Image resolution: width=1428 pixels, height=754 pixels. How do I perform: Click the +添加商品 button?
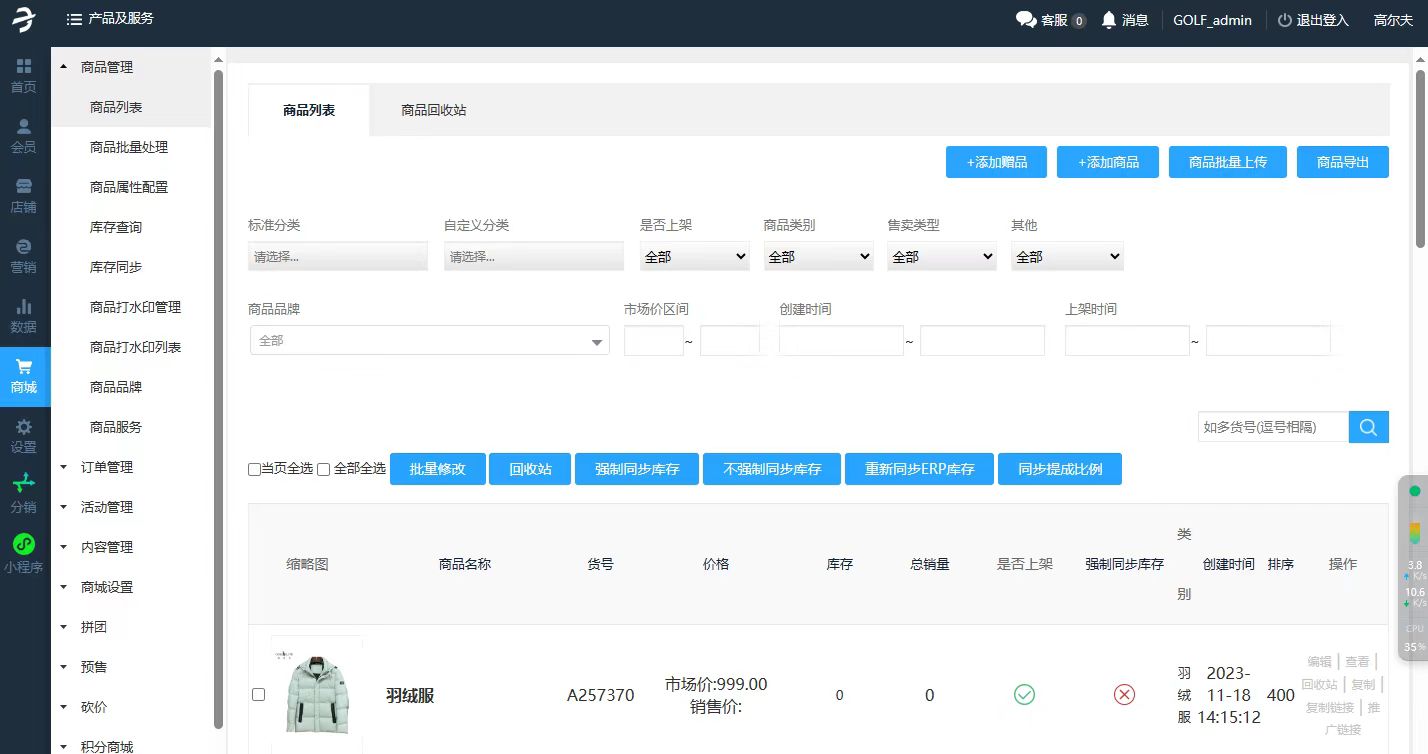click(x=1108, y=162)
